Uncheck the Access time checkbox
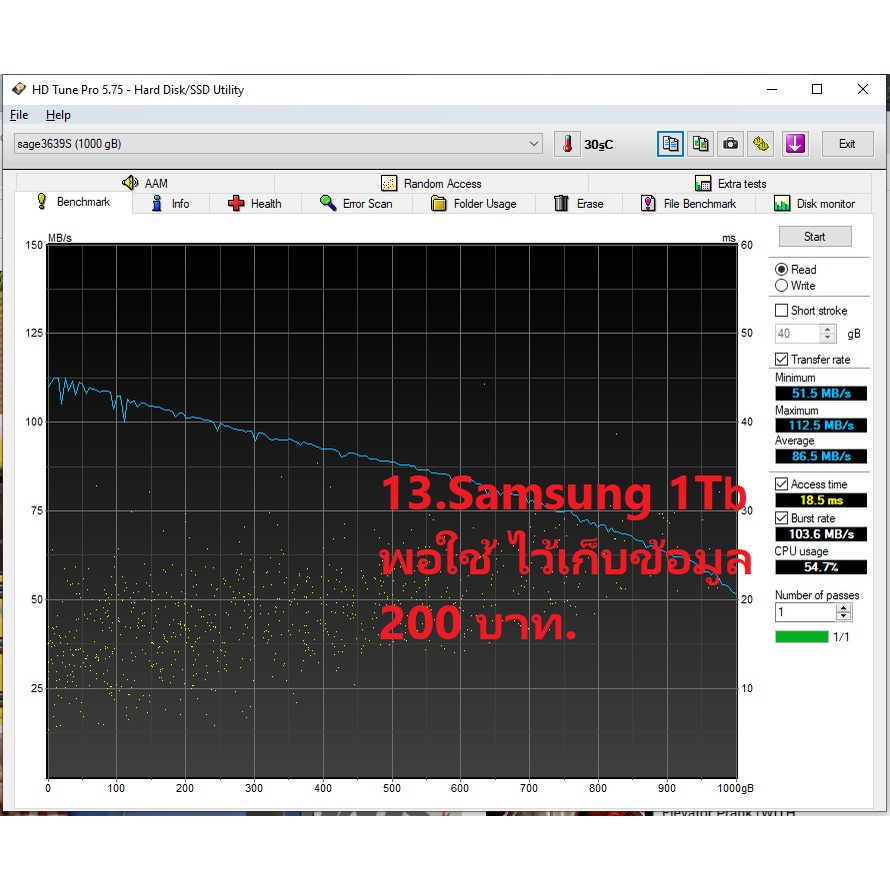 (781, 484)
